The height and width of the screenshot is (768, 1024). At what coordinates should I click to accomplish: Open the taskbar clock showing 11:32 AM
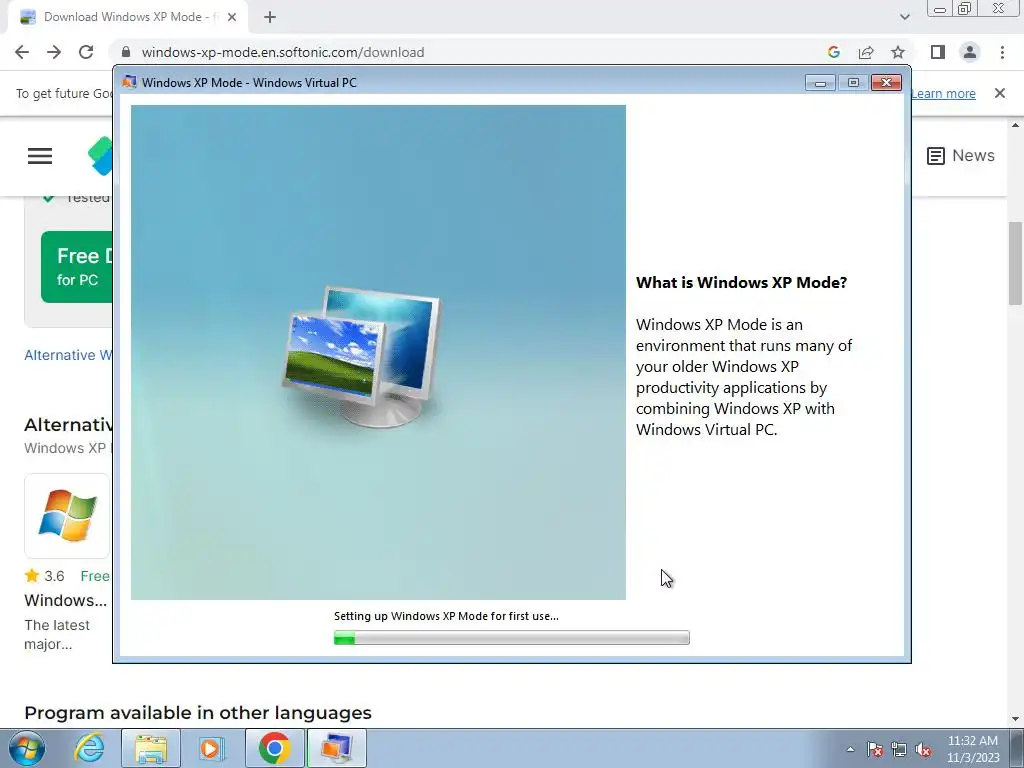tap(973, 749)
